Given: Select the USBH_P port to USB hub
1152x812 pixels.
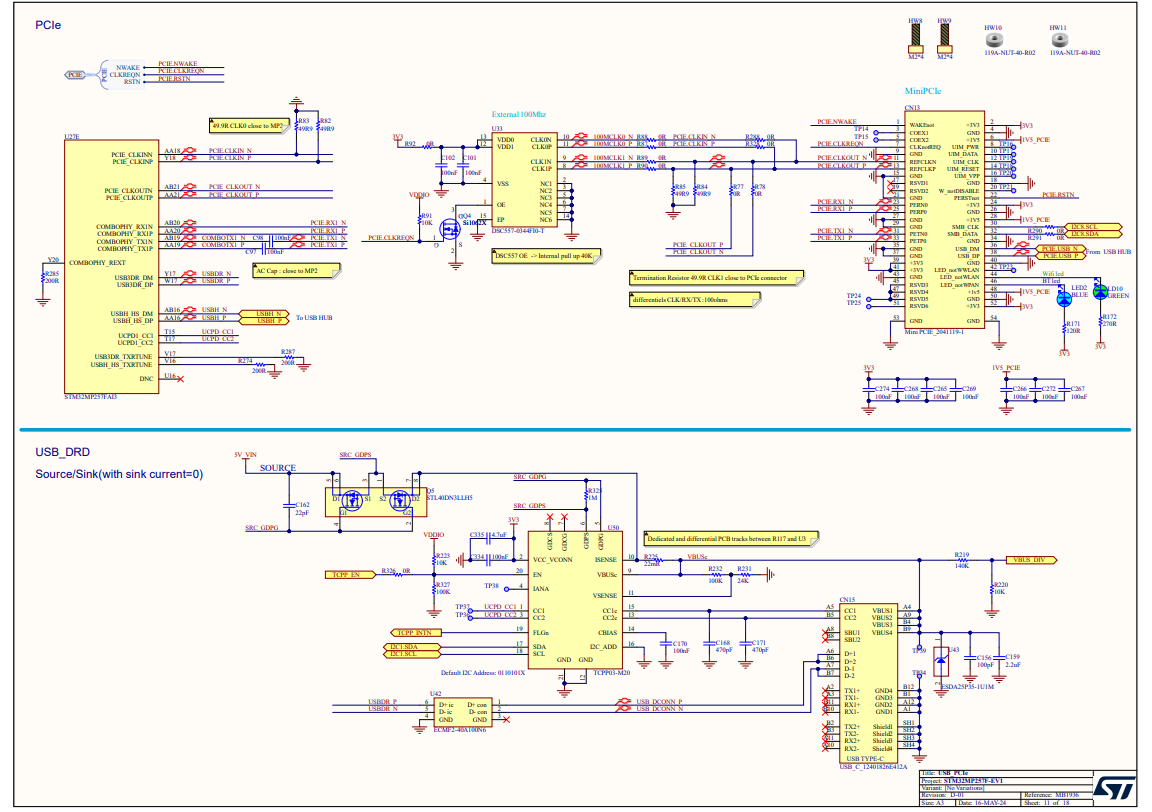Looking at the screenshot, I should click(264, 320).
